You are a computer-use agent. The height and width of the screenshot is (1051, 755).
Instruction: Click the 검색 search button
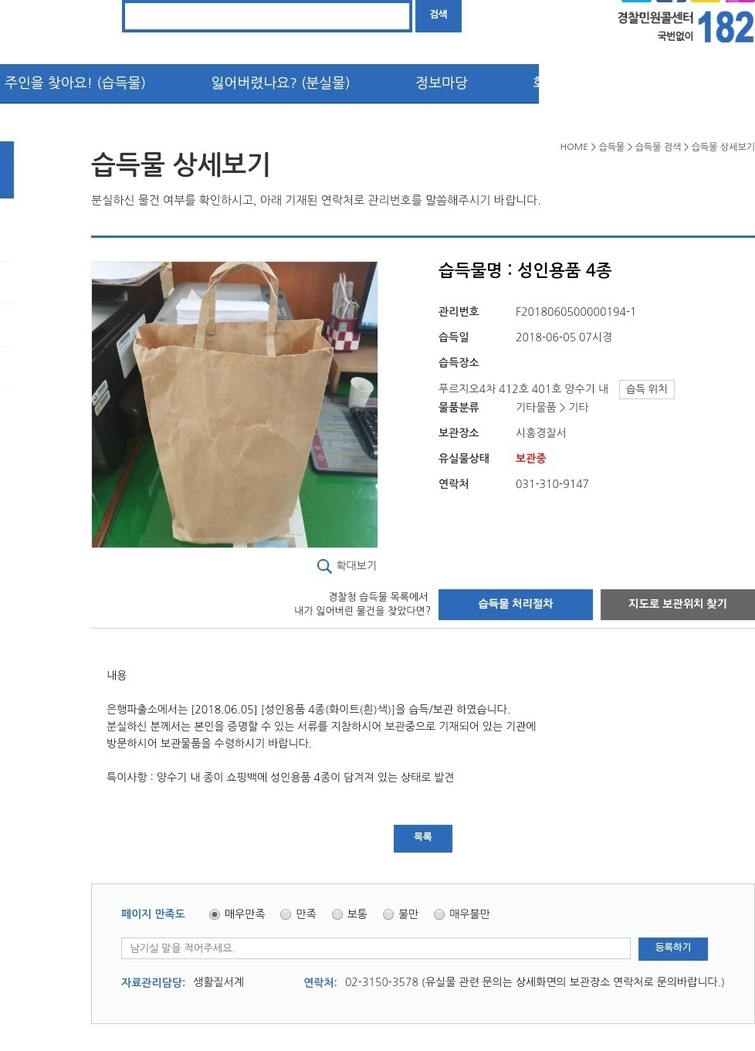coord(439,15)
